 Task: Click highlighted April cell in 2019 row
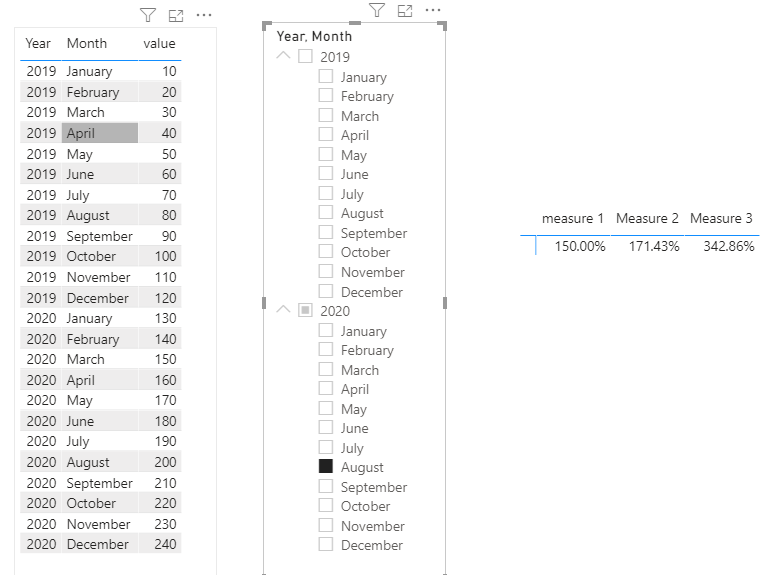(x=100, y=133)
